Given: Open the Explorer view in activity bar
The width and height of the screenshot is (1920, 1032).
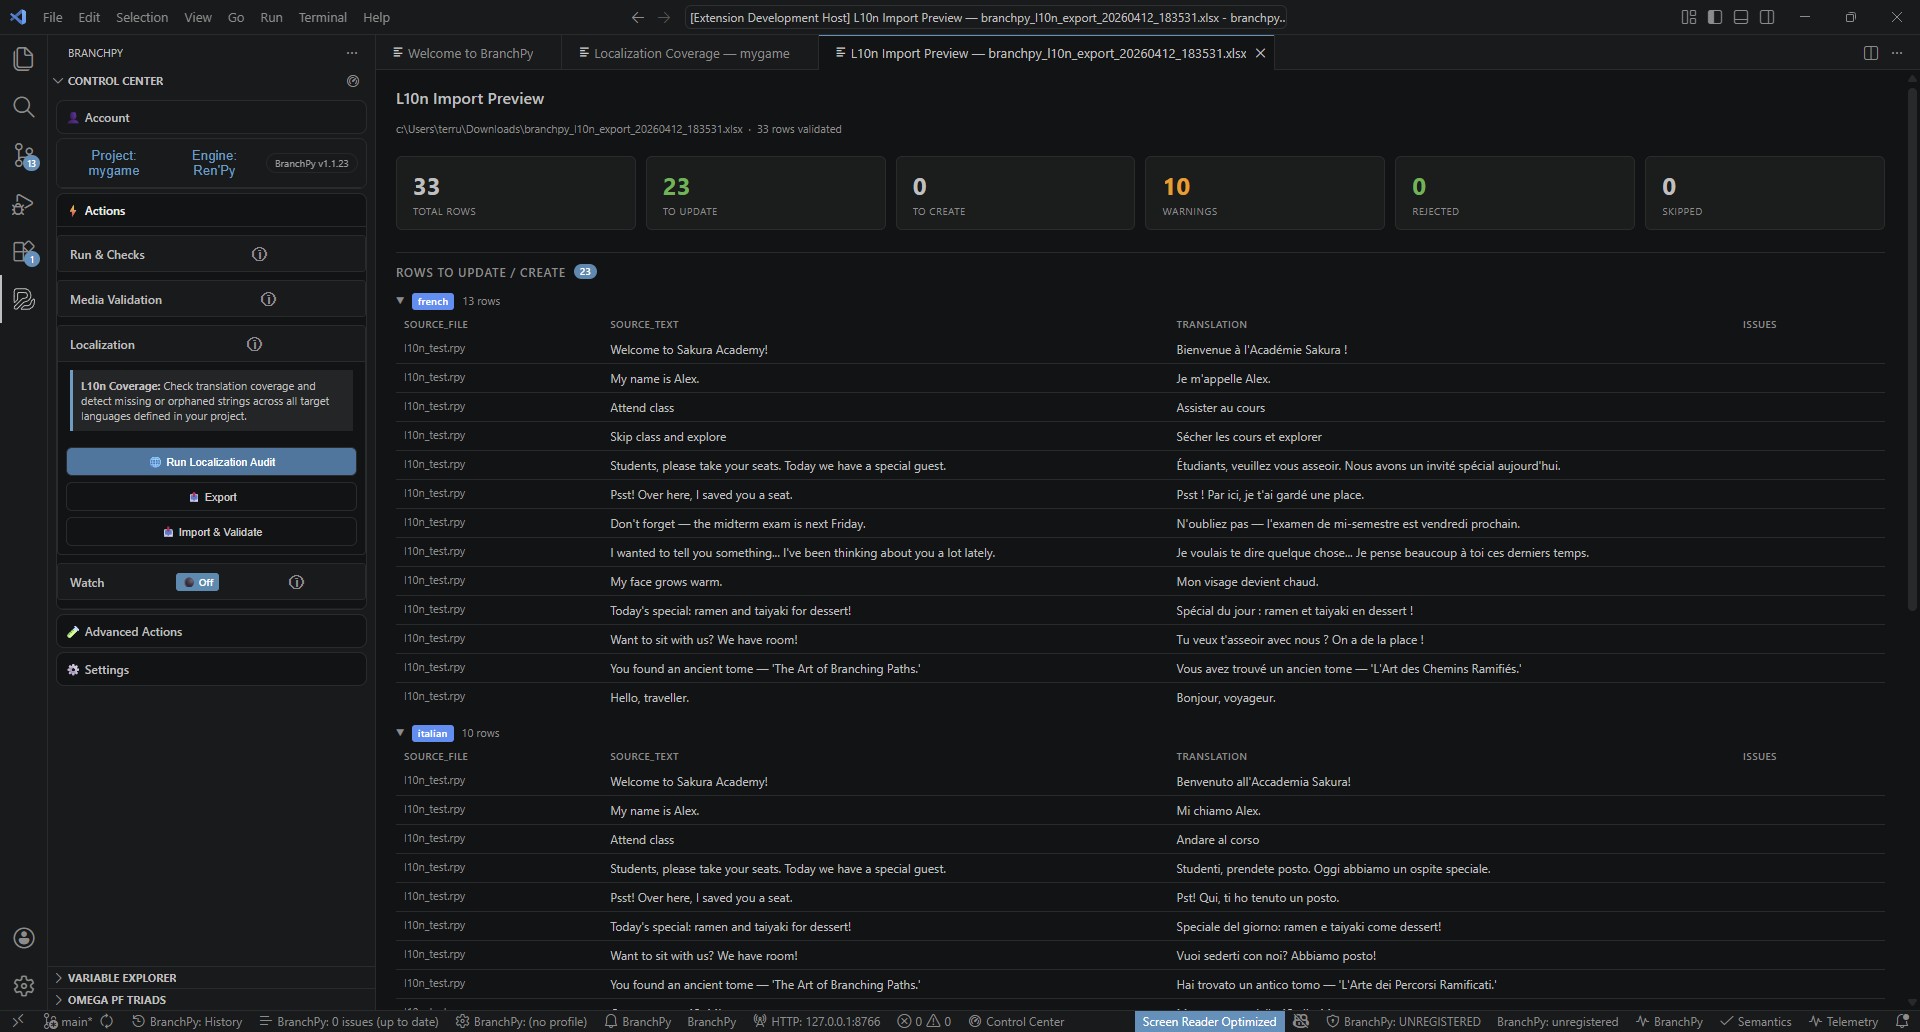Looking at the screenshot, I should point(23,59).
